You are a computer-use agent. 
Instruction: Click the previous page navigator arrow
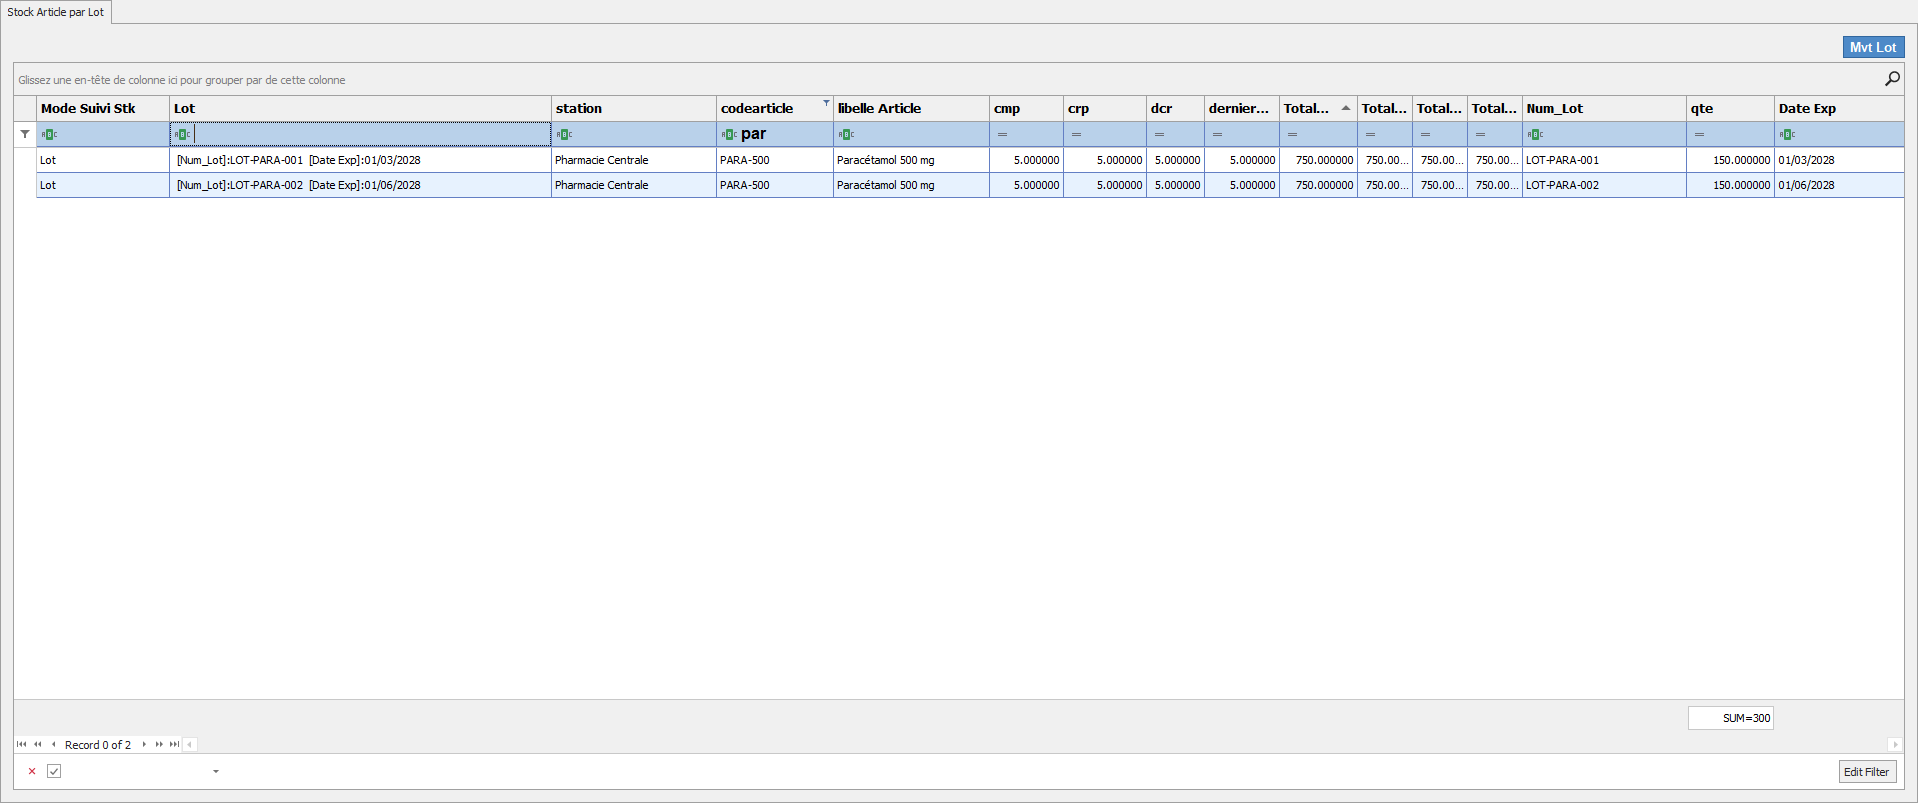(x=38, y=744)
